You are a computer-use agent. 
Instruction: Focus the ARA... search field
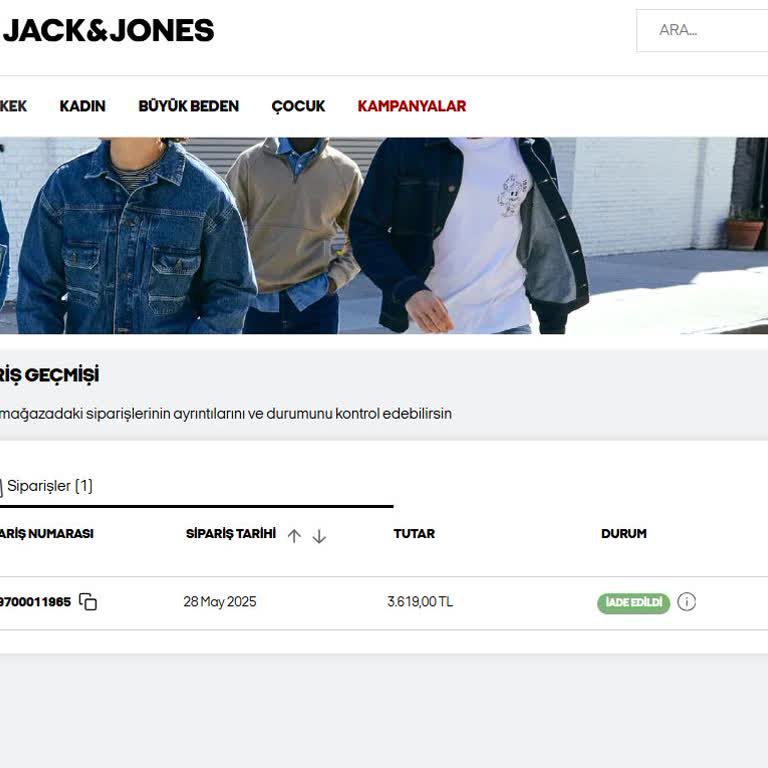pyautogui.click(x=702, y=30)
